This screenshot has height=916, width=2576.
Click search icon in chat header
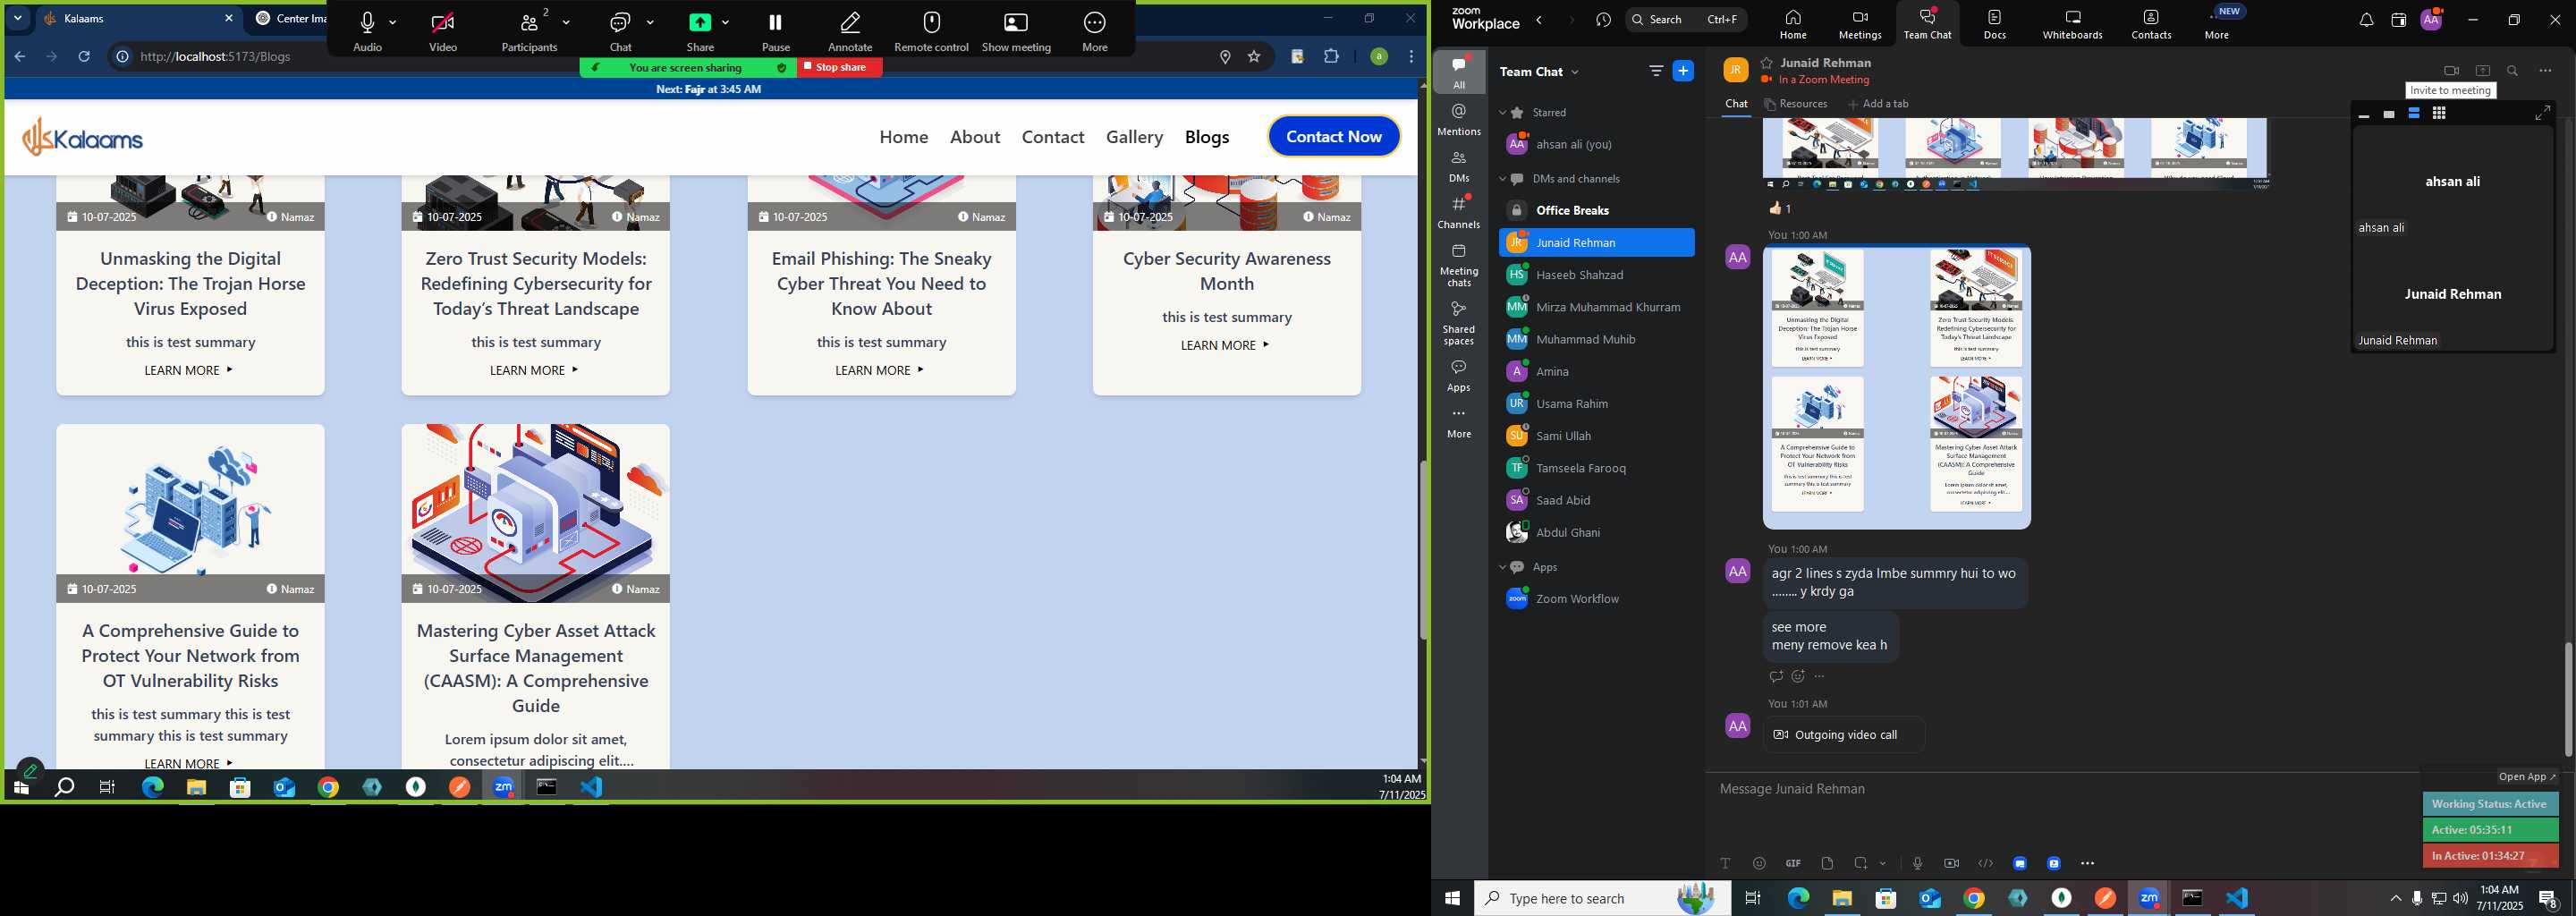2512,71
